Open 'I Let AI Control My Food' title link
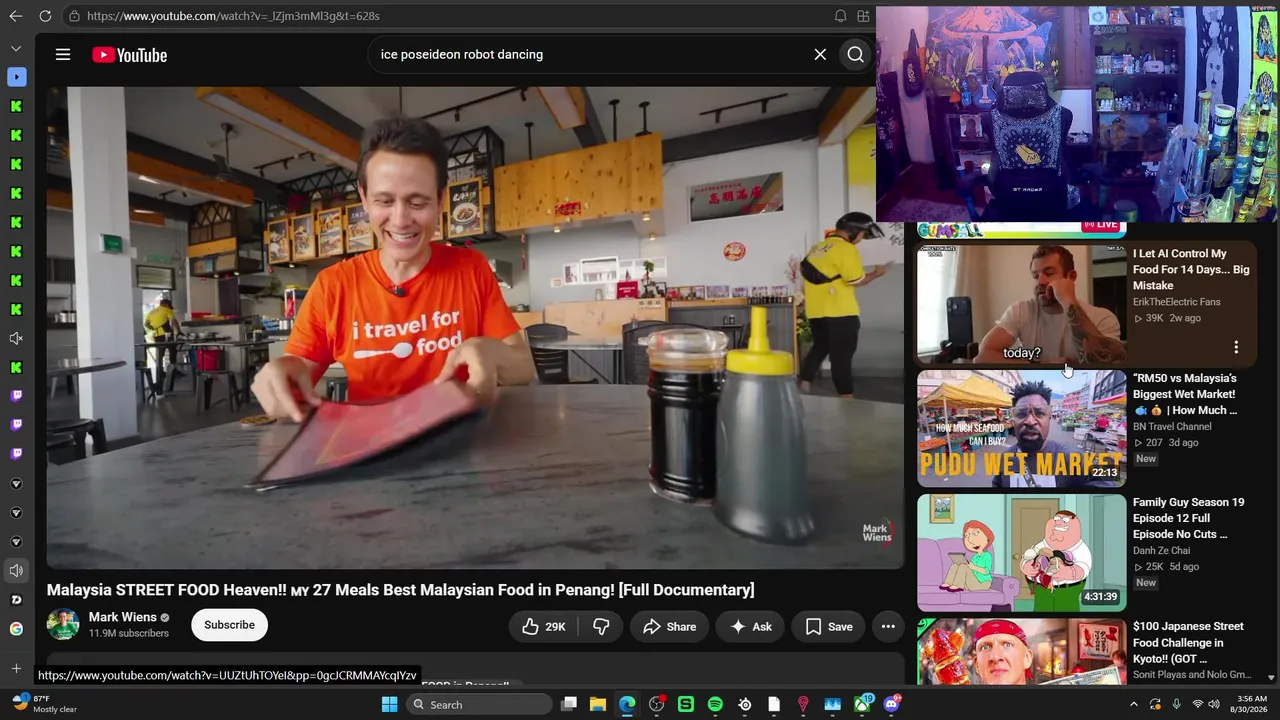1280x720 pixels. (1191, 270)
